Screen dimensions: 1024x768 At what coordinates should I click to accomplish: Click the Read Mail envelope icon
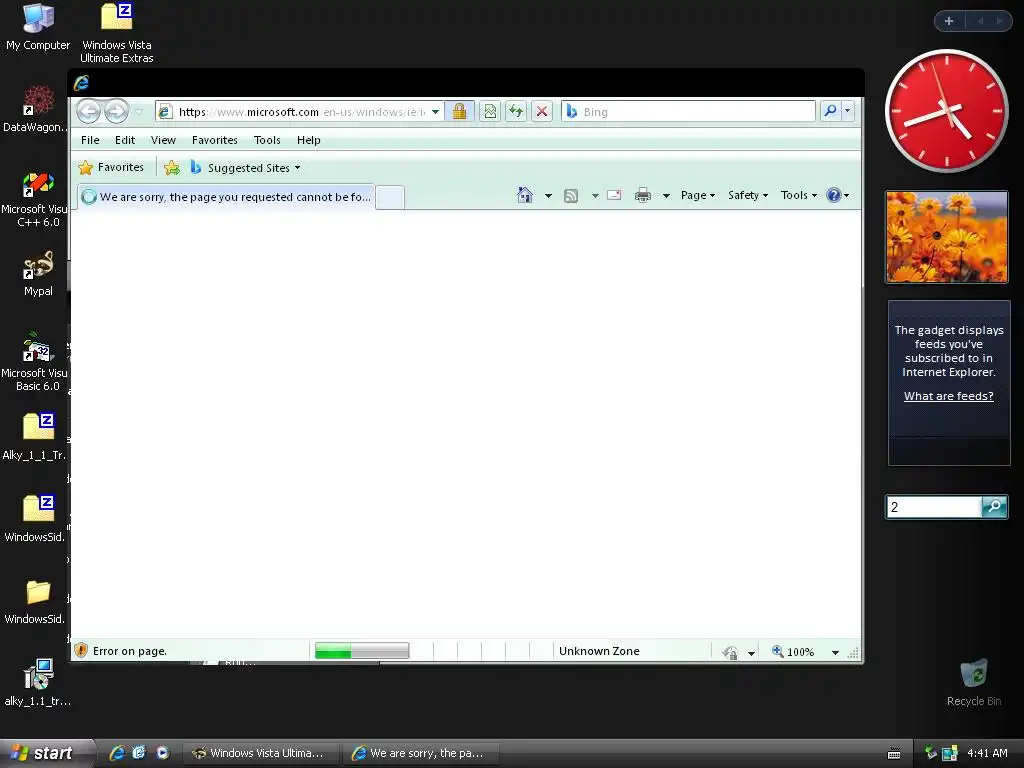point(614,195)
